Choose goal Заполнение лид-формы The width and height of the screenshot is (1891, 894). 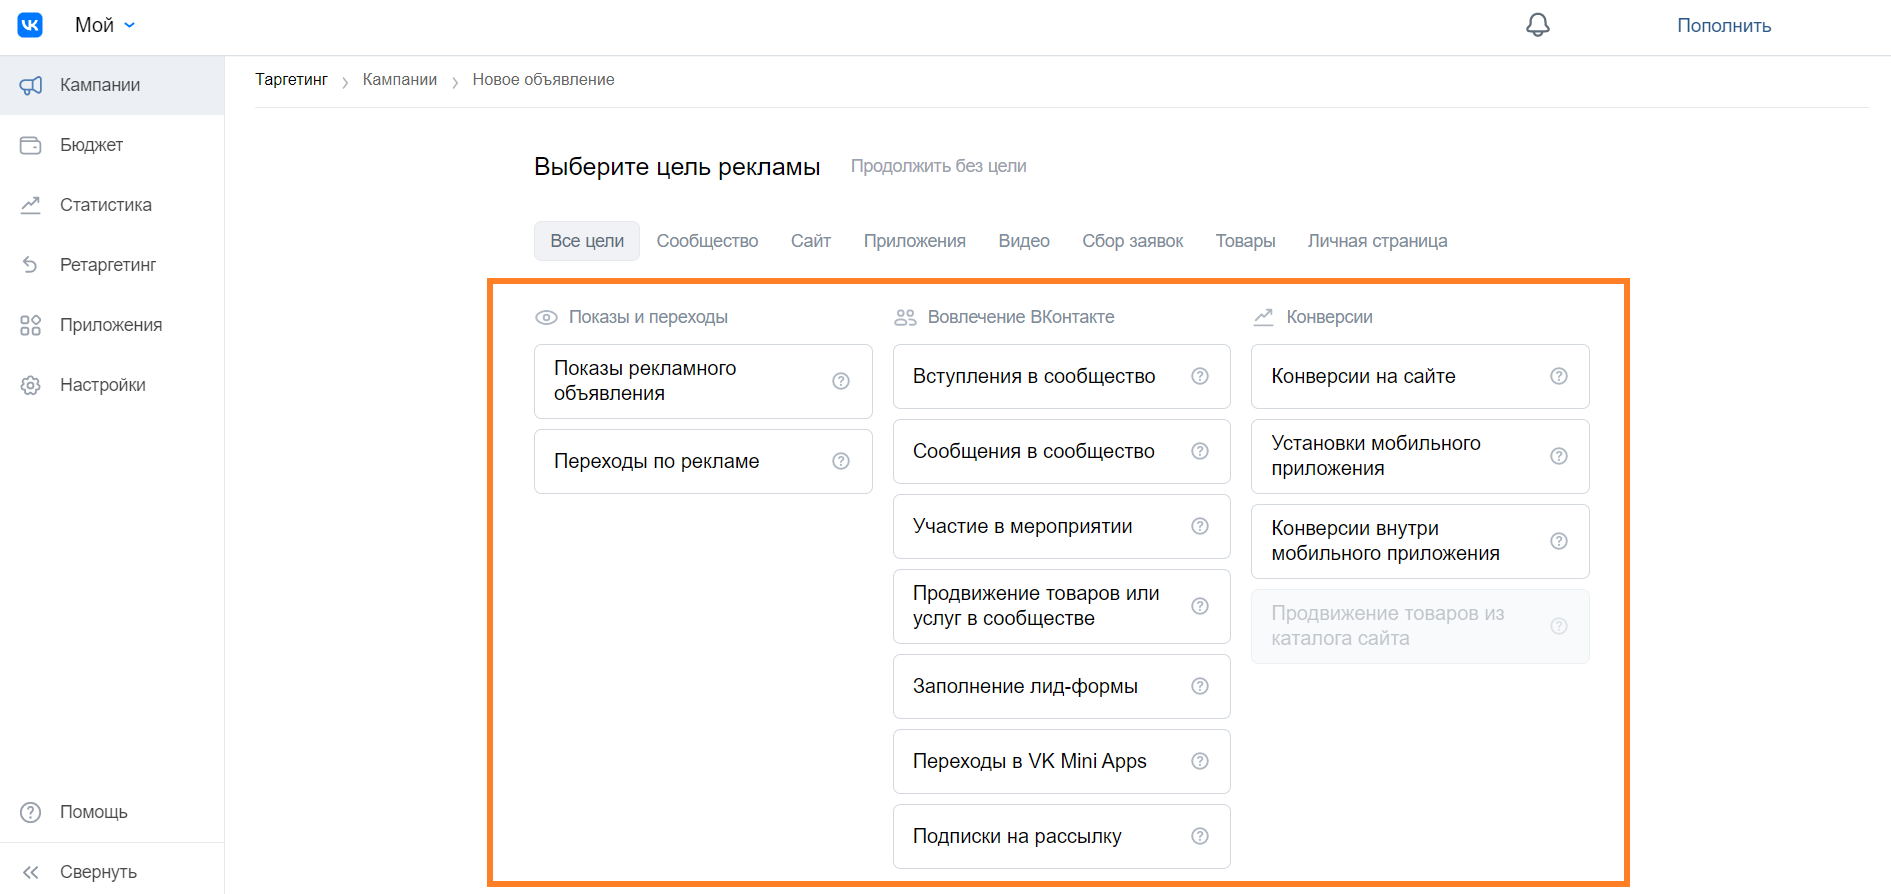(x=1061, y=686)
